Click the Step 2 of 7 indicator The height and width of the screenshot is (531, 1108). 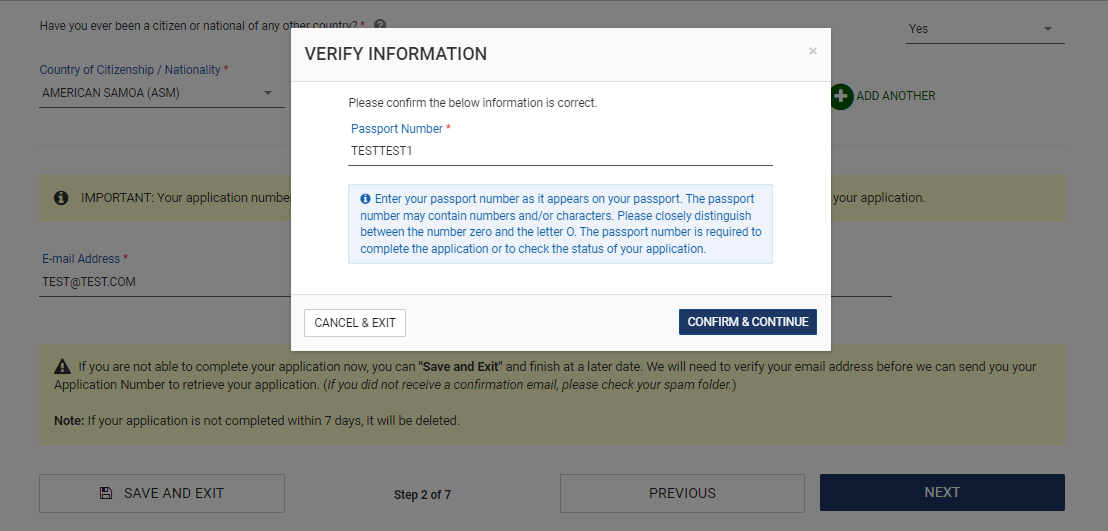pyautogui.click(x=422, y=495)
